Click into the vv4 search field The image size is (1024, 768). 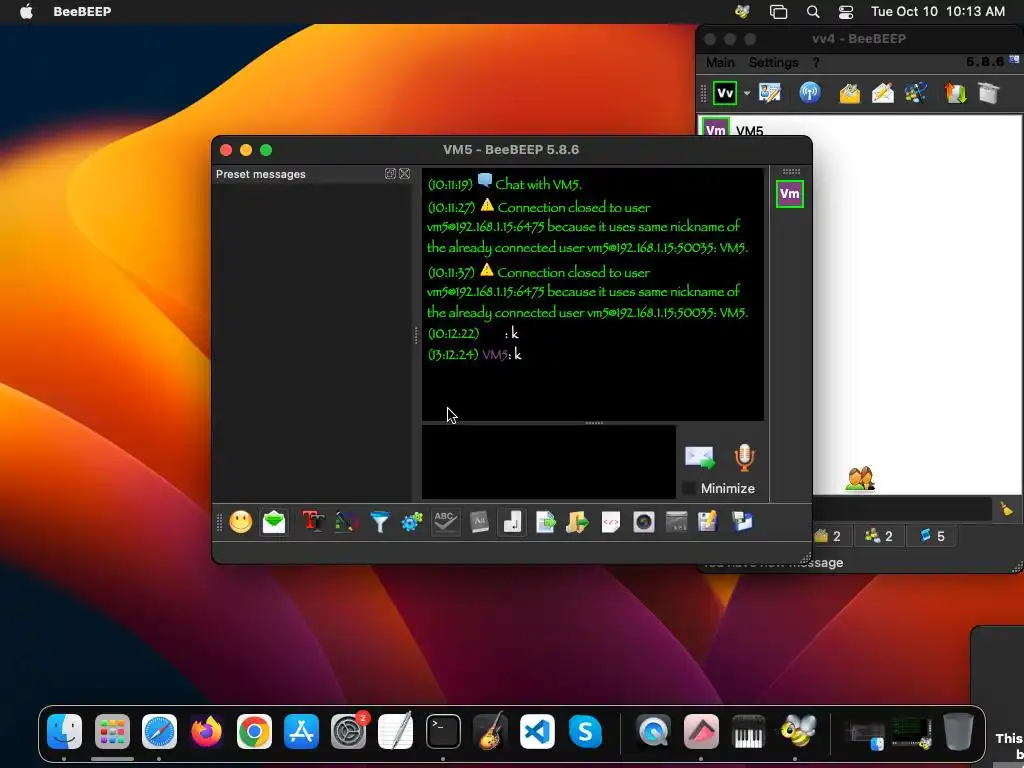901,509
